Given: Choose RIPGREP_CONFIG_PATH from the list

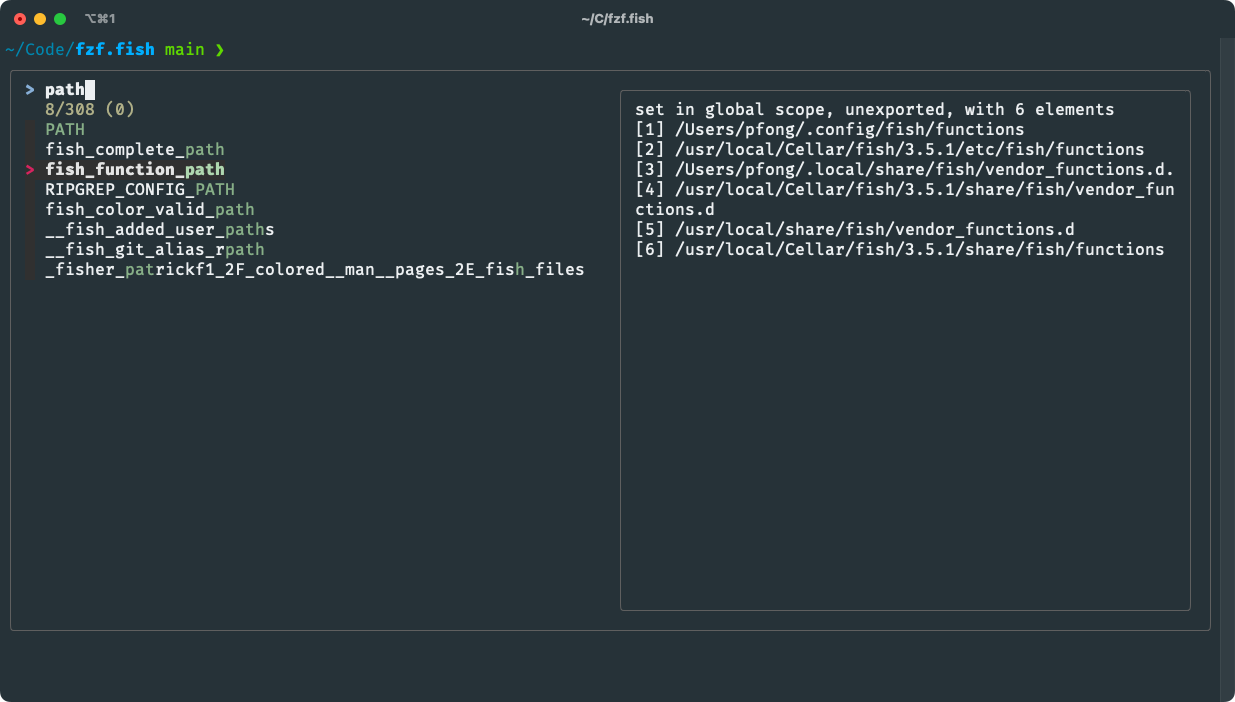Looking at the screenshot, I should pyautogui.click(x=140, y=190).
